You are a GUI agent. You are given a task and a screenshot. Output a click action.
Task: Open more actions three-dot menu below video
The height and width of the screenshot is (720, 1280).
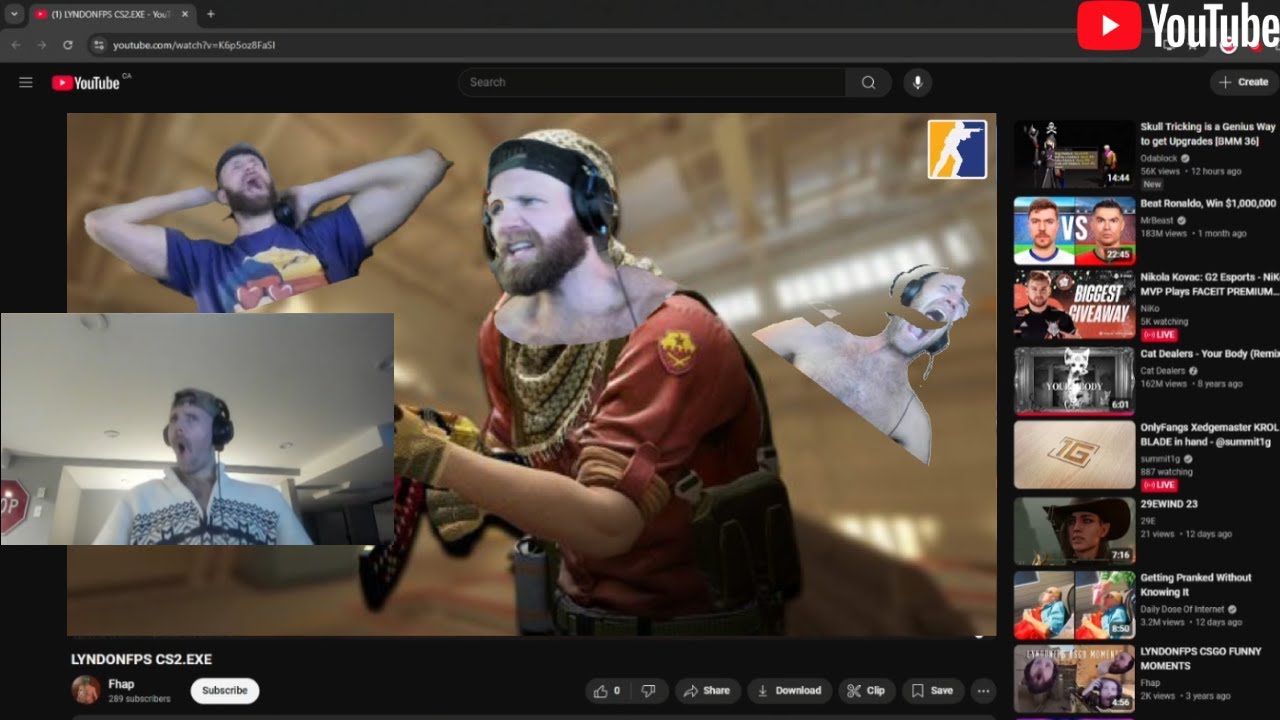click(983, 690)
